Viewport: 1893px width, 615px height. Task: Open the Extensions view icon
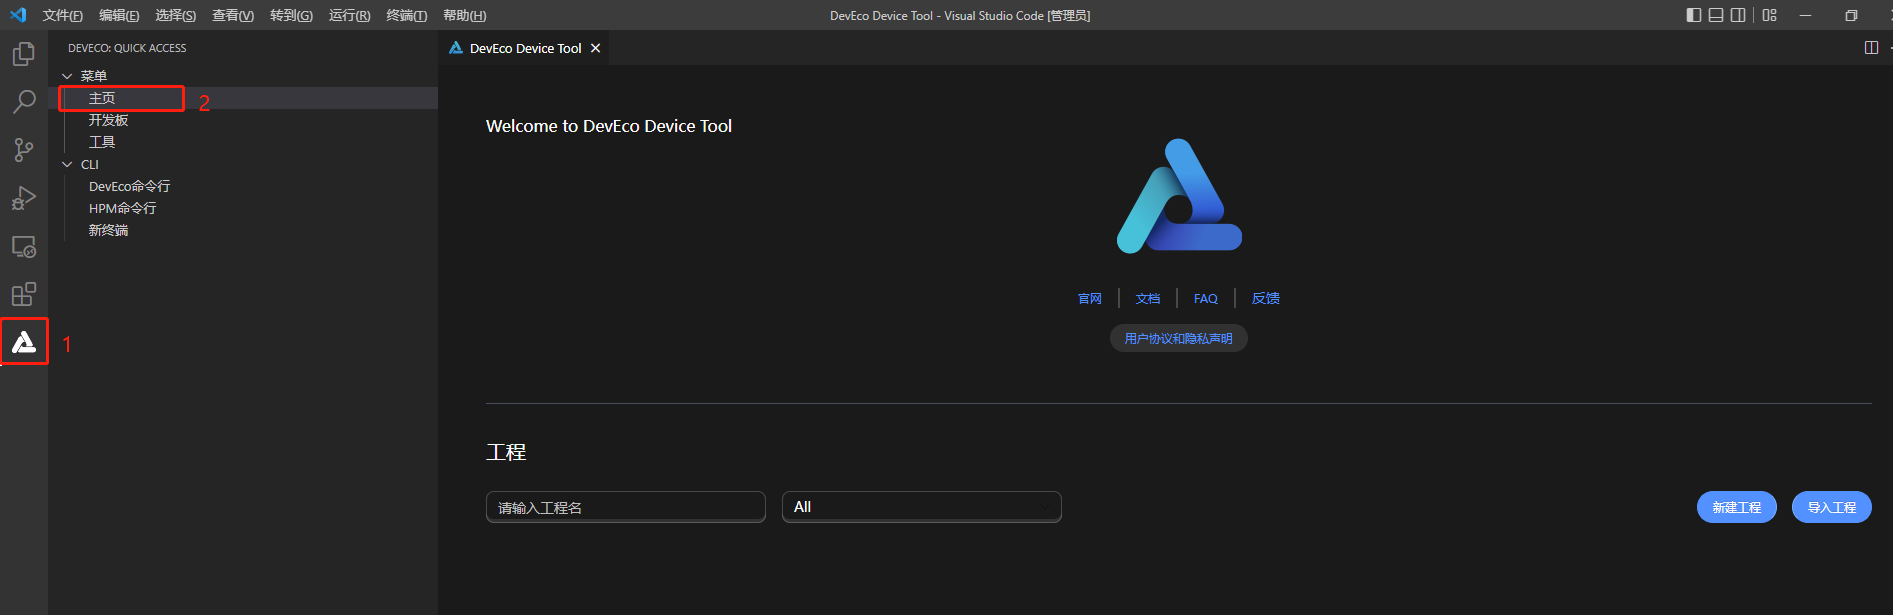click(24, 294)
